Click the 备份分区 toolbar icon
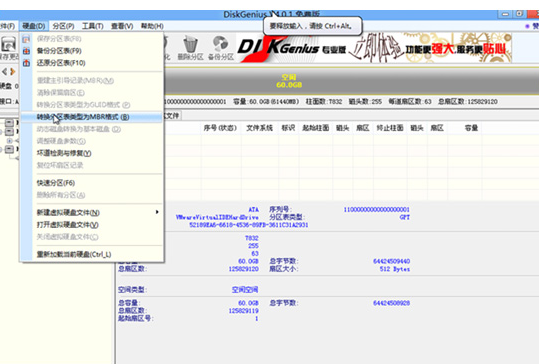 click(x=221, y=48)
